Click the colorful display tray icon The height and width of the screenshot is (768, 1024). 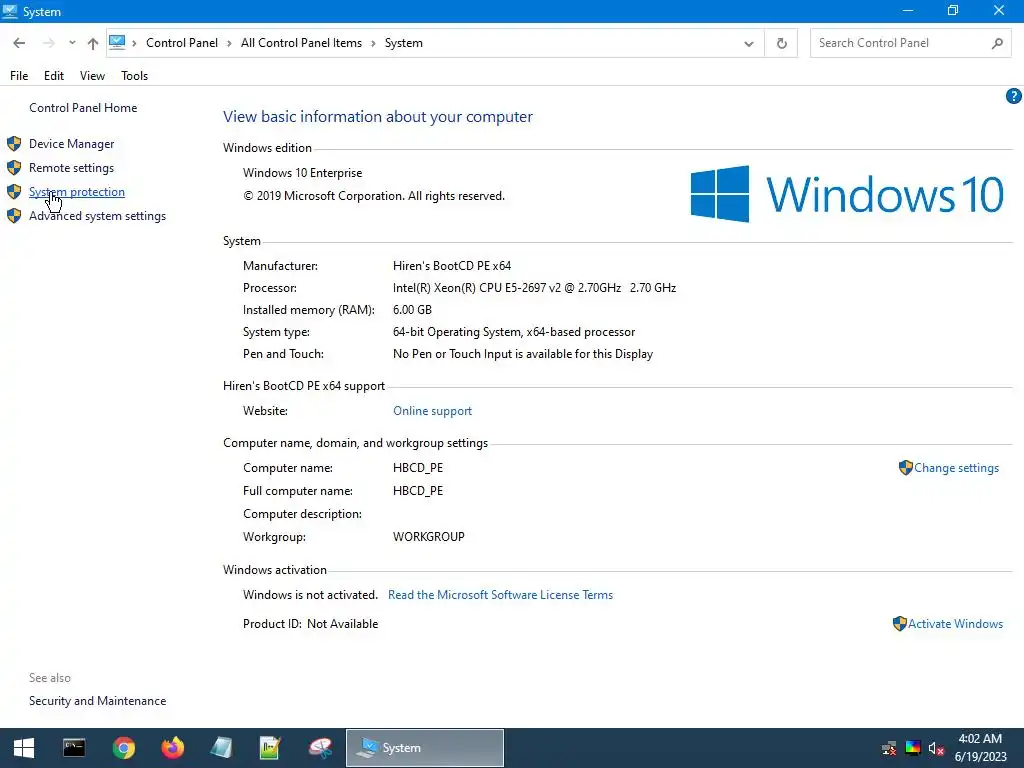click(913, 748)
